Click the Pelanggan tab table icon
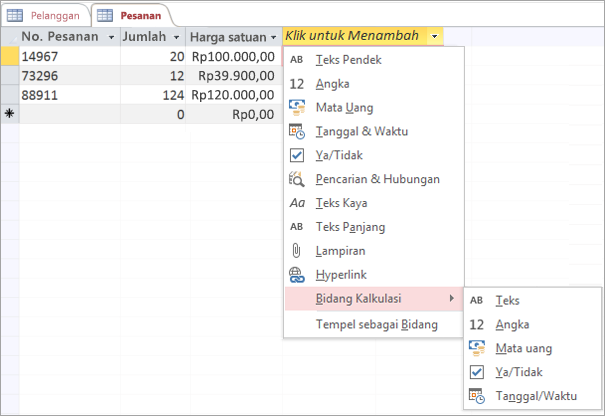This screenshot has height=416, width=605. (15, 15)
